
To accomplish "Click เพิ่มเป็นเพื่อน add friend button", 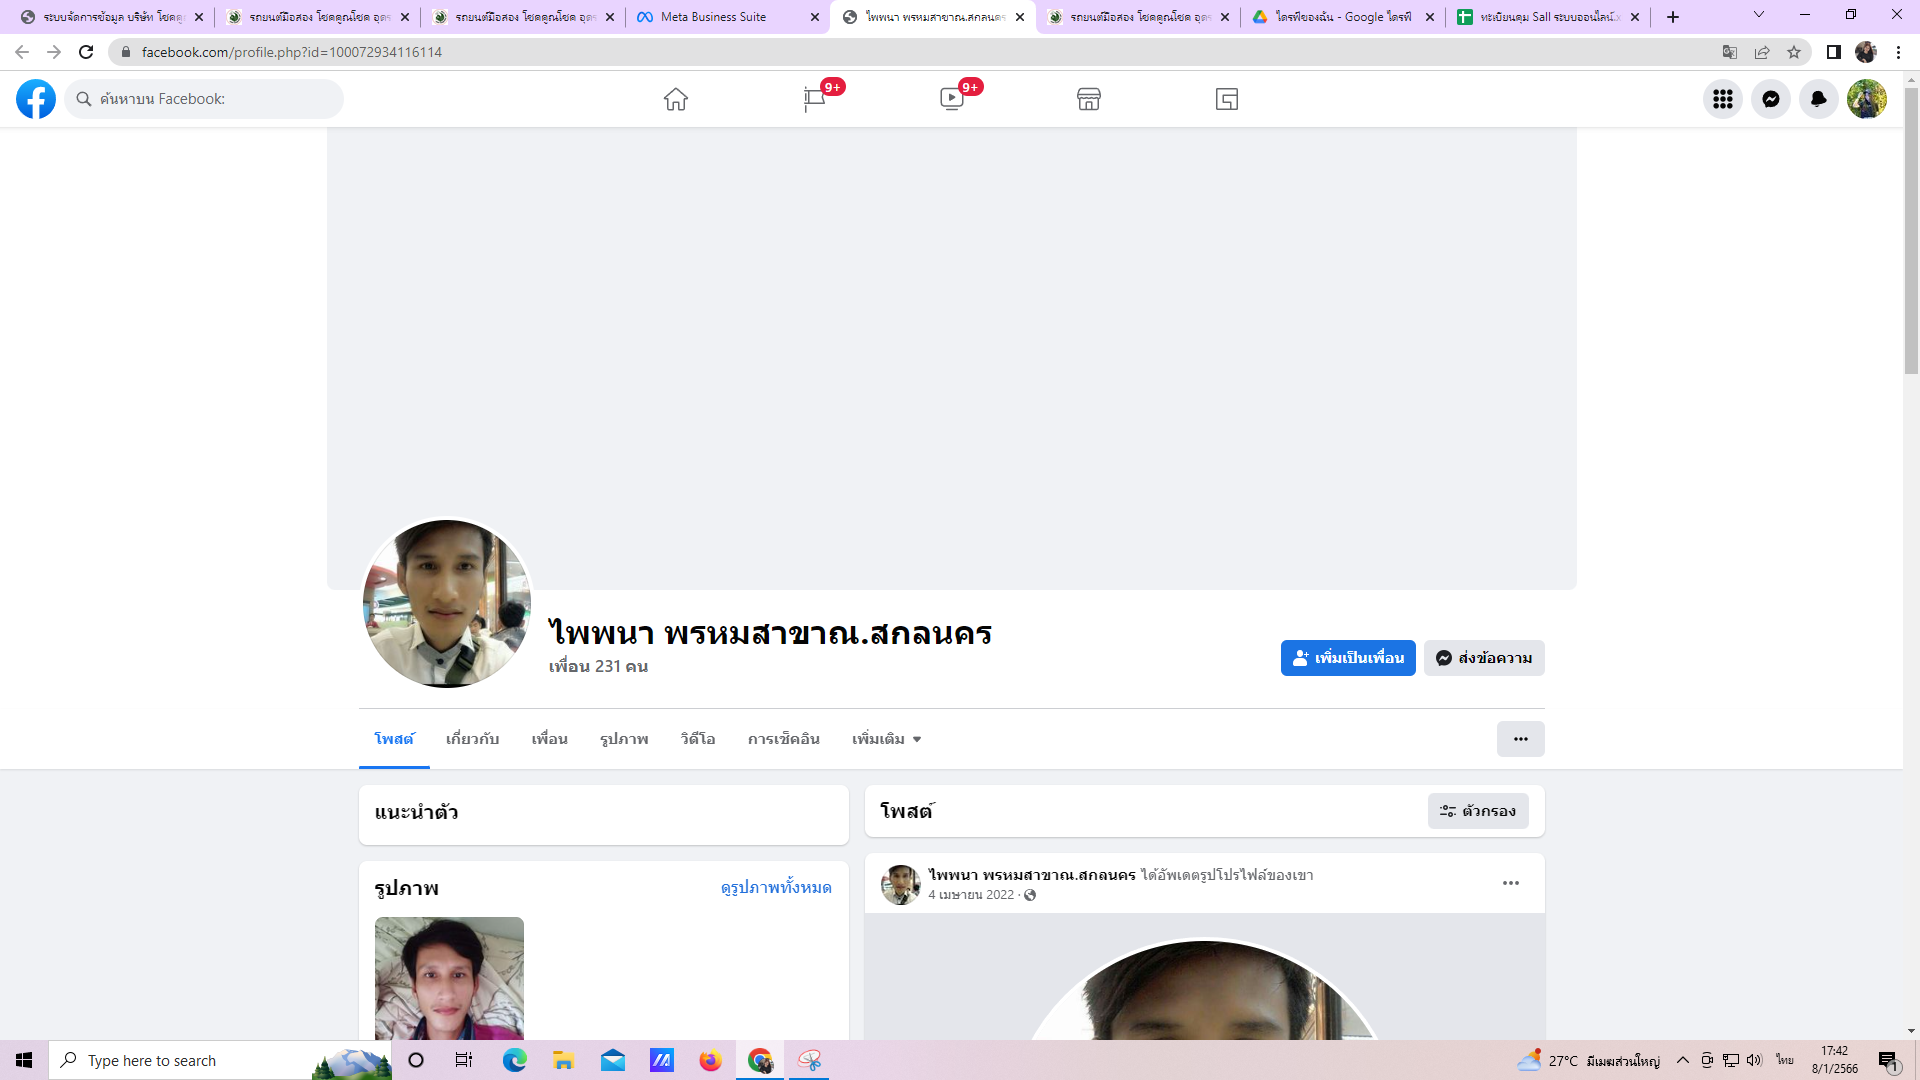I will coord(1348,658).
